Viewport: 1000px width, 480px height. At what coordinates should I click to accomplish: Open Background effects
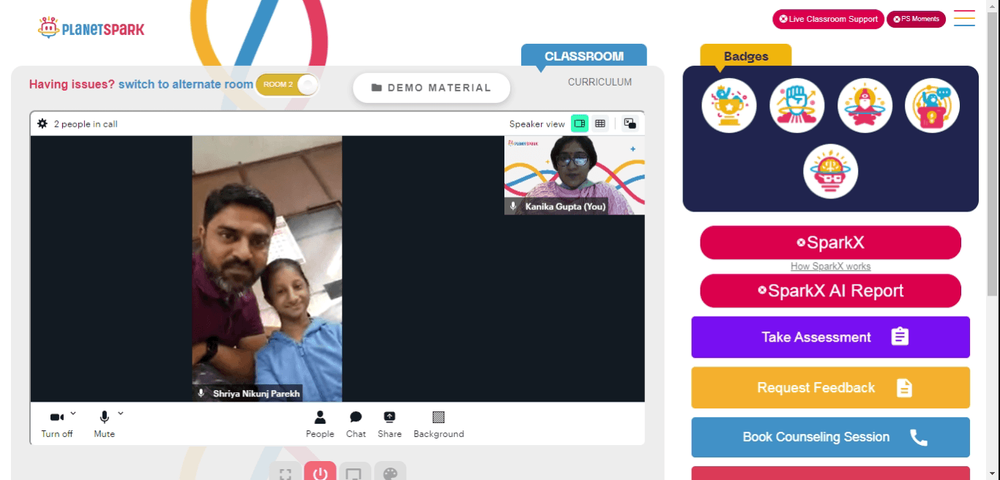coord(439,424)
